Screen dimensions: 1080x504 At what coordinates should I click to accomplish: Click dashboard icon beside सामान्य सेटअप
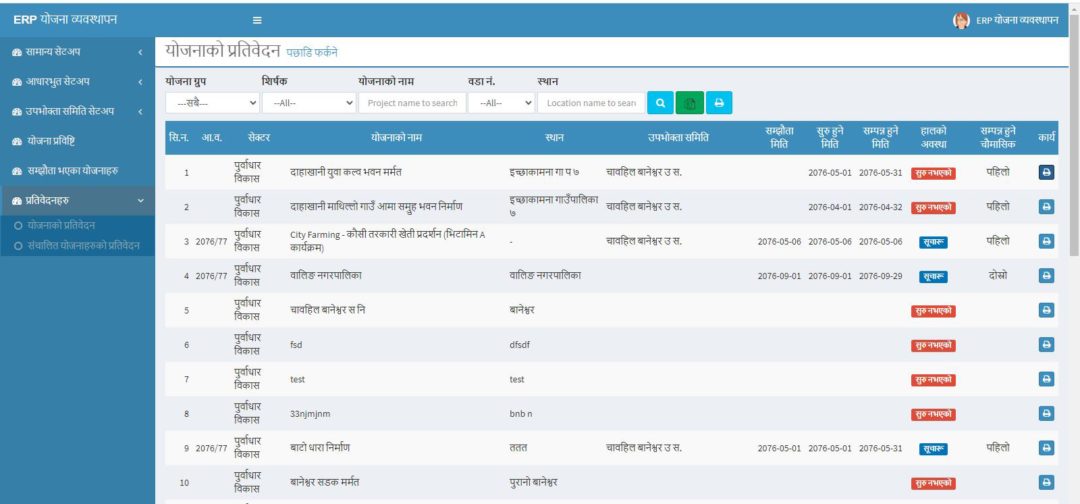point(17,52)
